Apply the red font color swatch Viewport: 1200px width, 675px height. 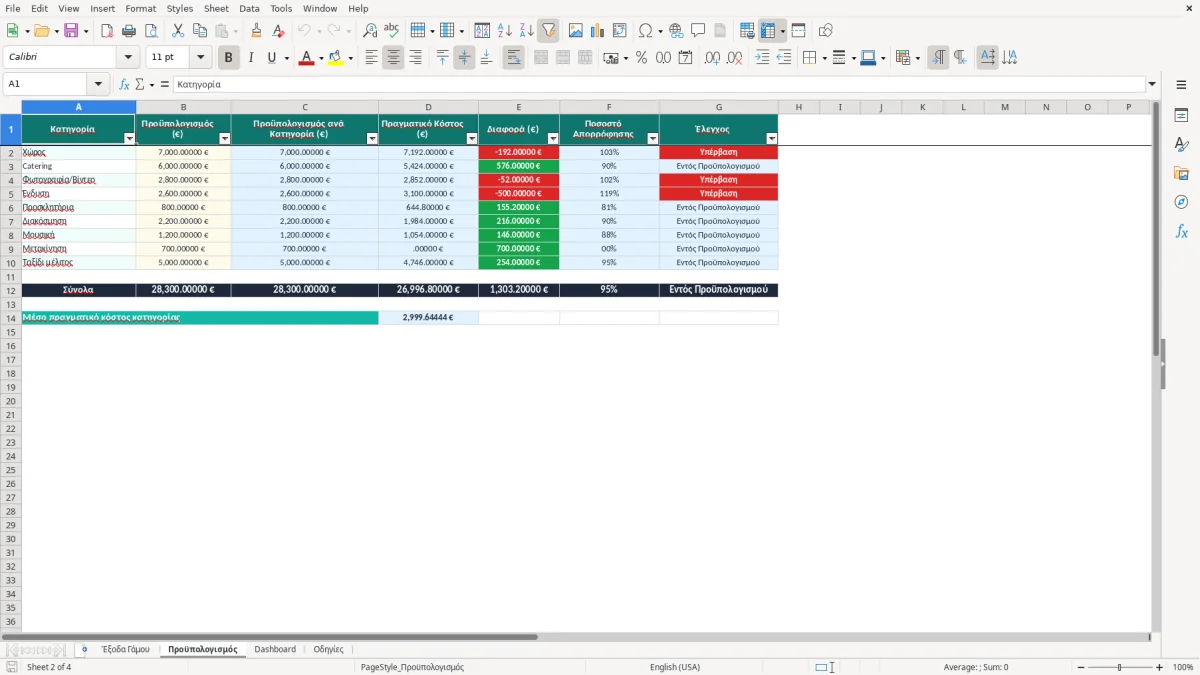coord(306,58)
